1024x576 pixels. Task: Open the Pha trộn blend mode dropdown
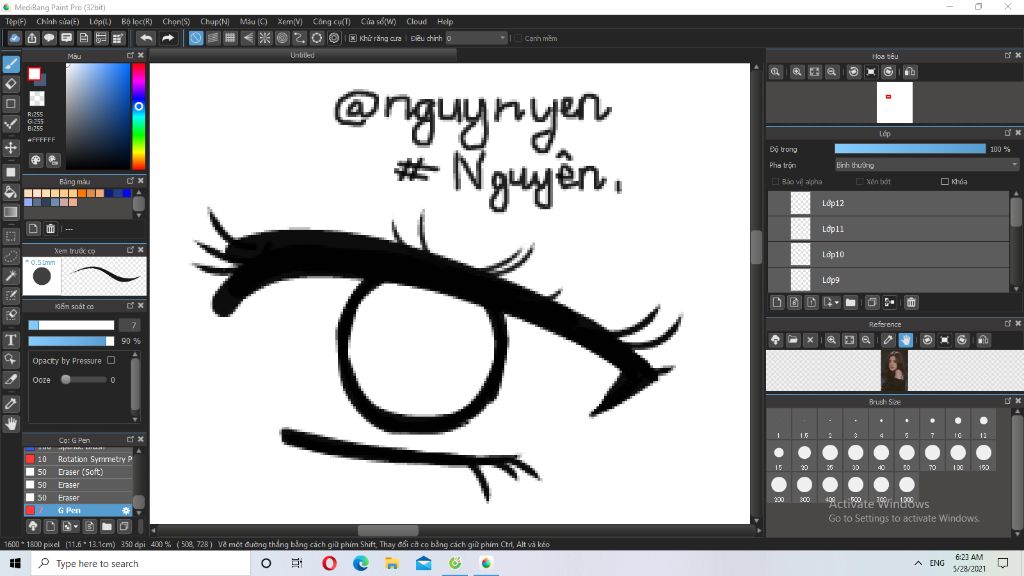pos(927,165)
